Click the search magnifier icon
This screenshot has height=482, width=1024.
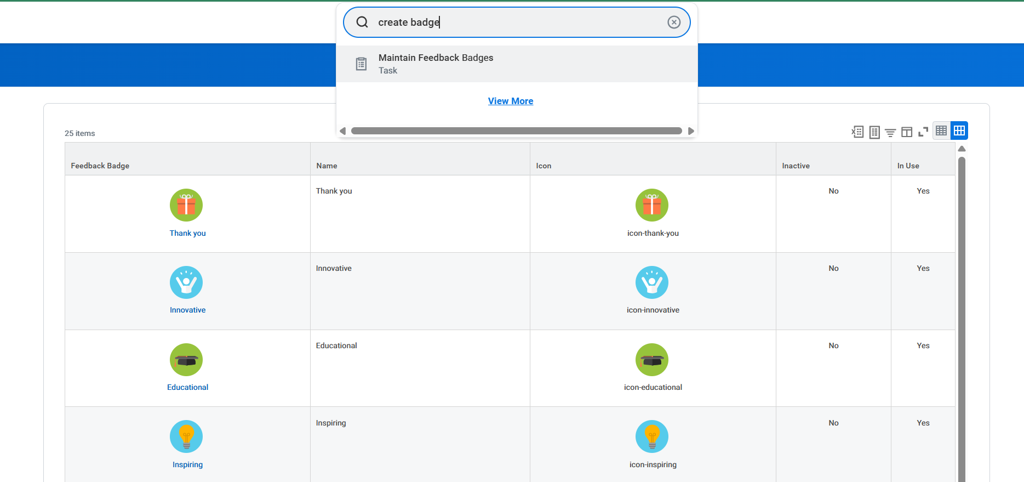pos(362,22)
